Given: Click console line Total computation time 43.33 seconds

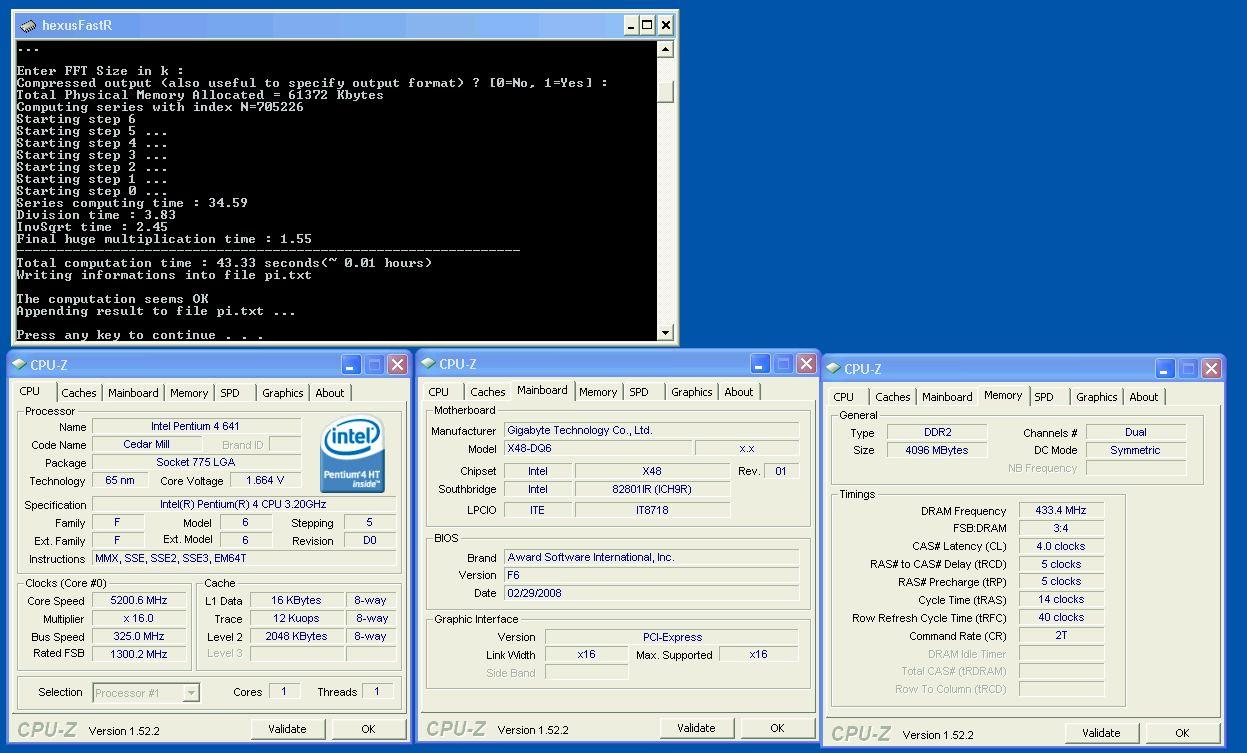Looking at the screenshot, I should [225, 263].
